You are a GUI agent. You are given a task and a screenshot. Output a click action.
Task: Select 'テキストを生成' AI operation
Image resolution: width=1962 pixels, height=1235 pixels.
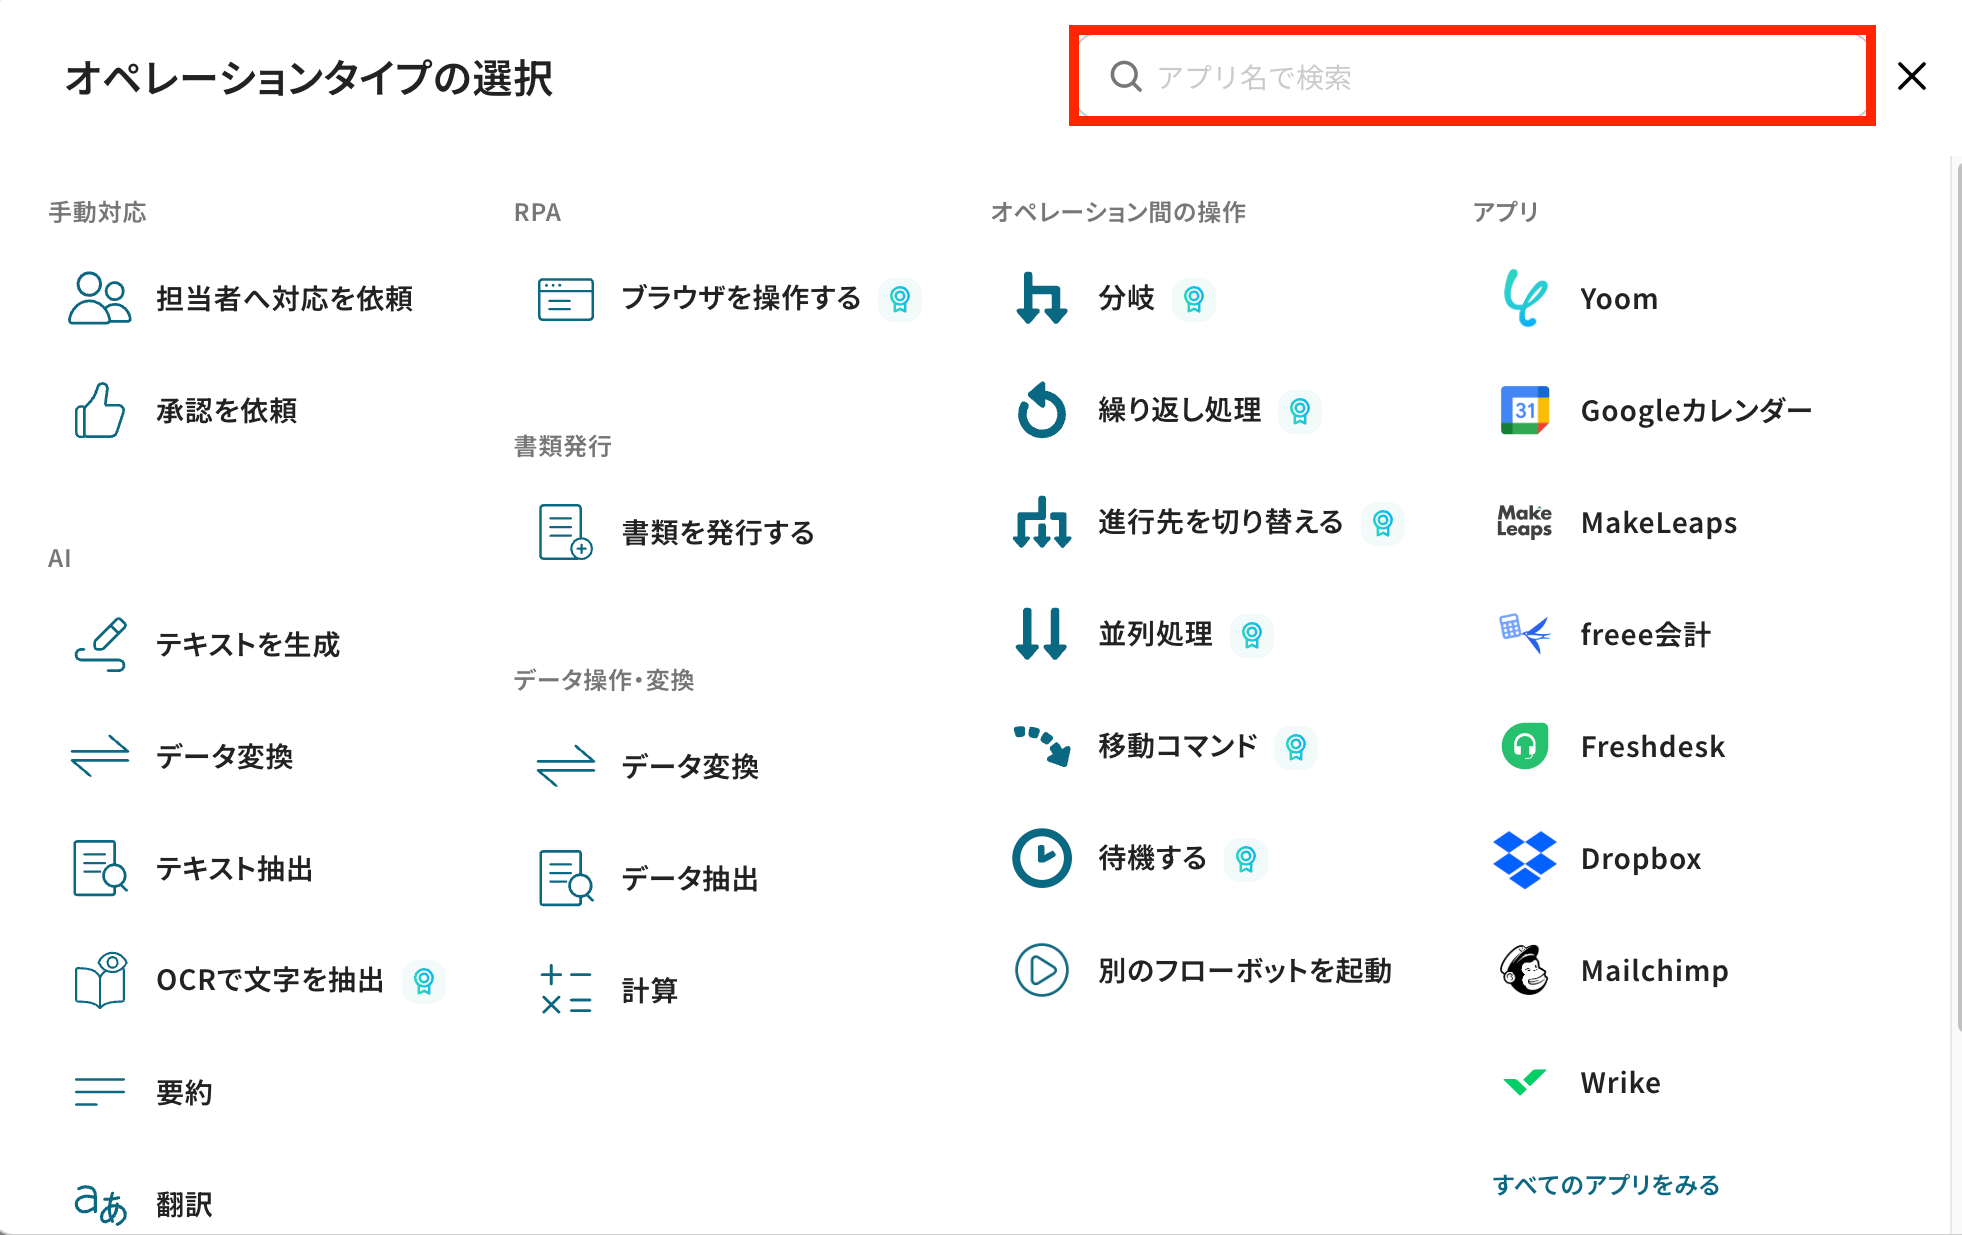[248, 645]
